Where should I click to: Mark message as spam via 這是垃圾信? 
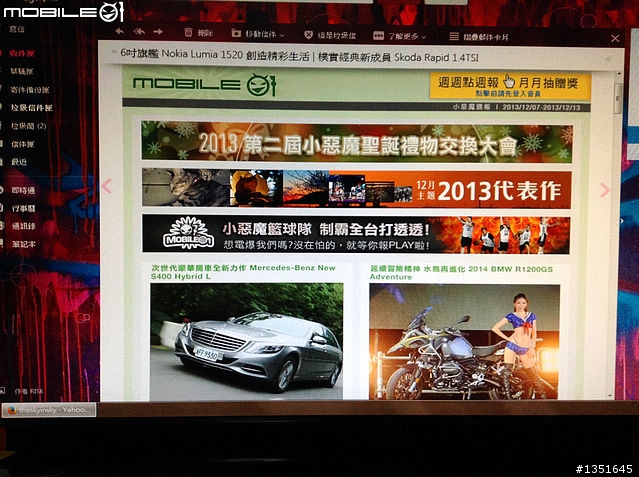pyautogui.click(x=337, y=36)
